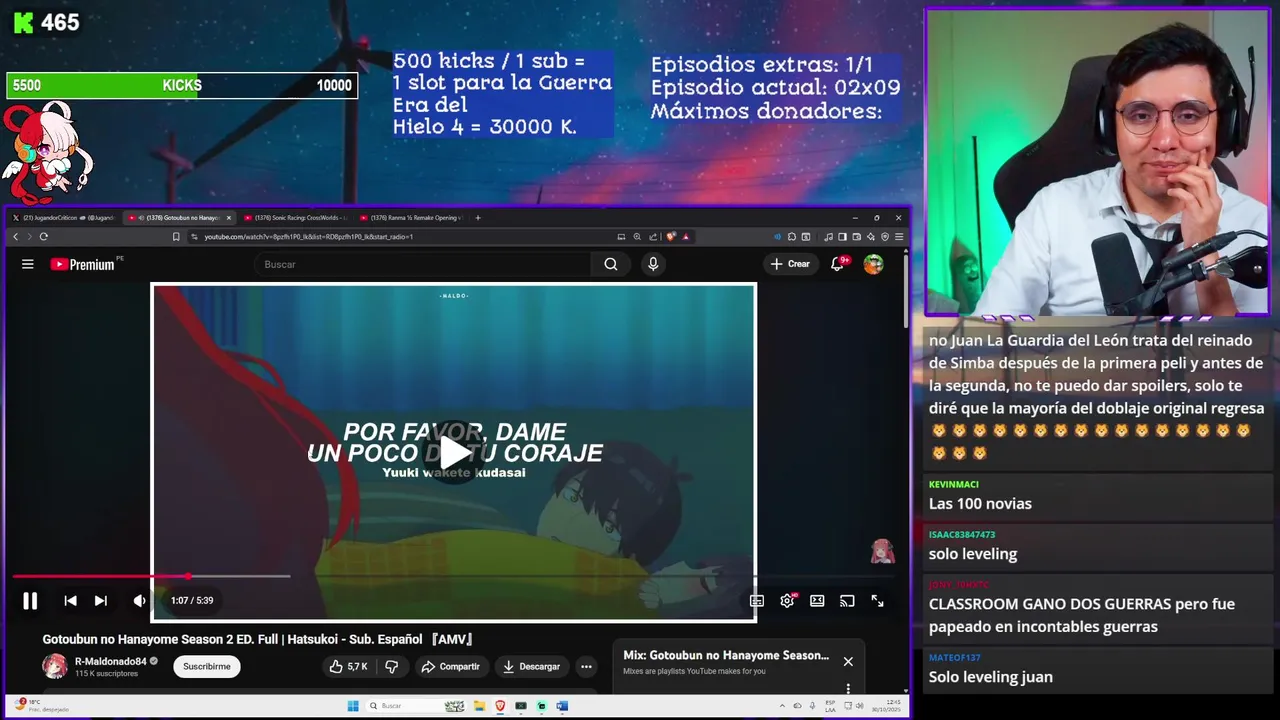Close the Mix playlist panel with X

(848, 661)
